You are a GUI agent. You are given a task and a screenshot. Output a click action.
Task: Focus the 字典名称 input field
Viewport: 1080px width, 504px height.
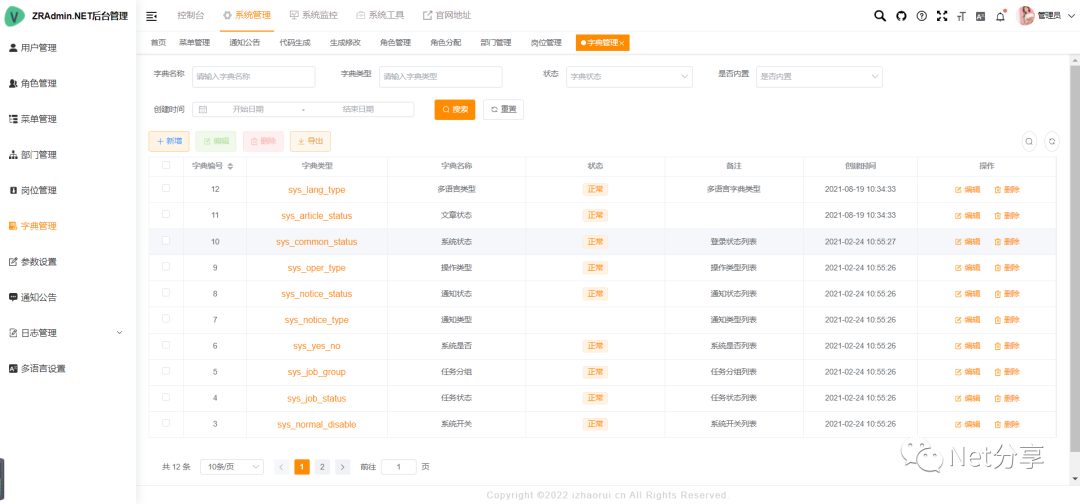[253, 76]
